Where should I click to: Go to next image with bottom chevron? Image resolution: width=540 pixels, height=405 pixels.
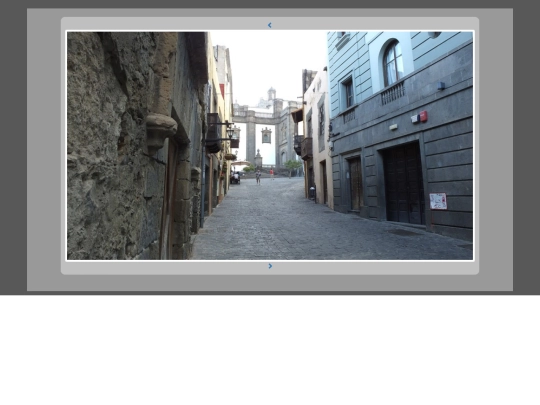click(x=270, y=266)
